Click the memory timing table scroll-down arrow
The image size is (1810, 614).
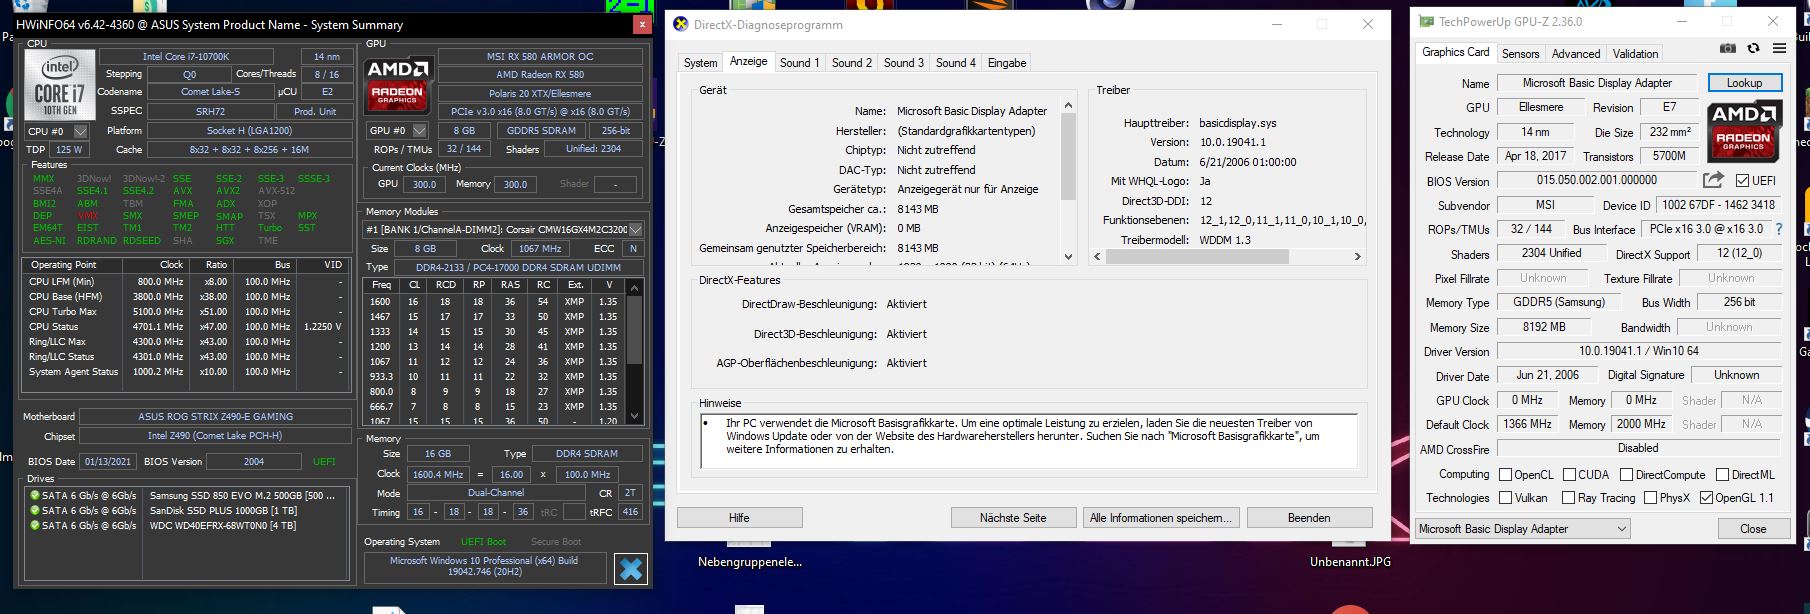click(634, 416)
